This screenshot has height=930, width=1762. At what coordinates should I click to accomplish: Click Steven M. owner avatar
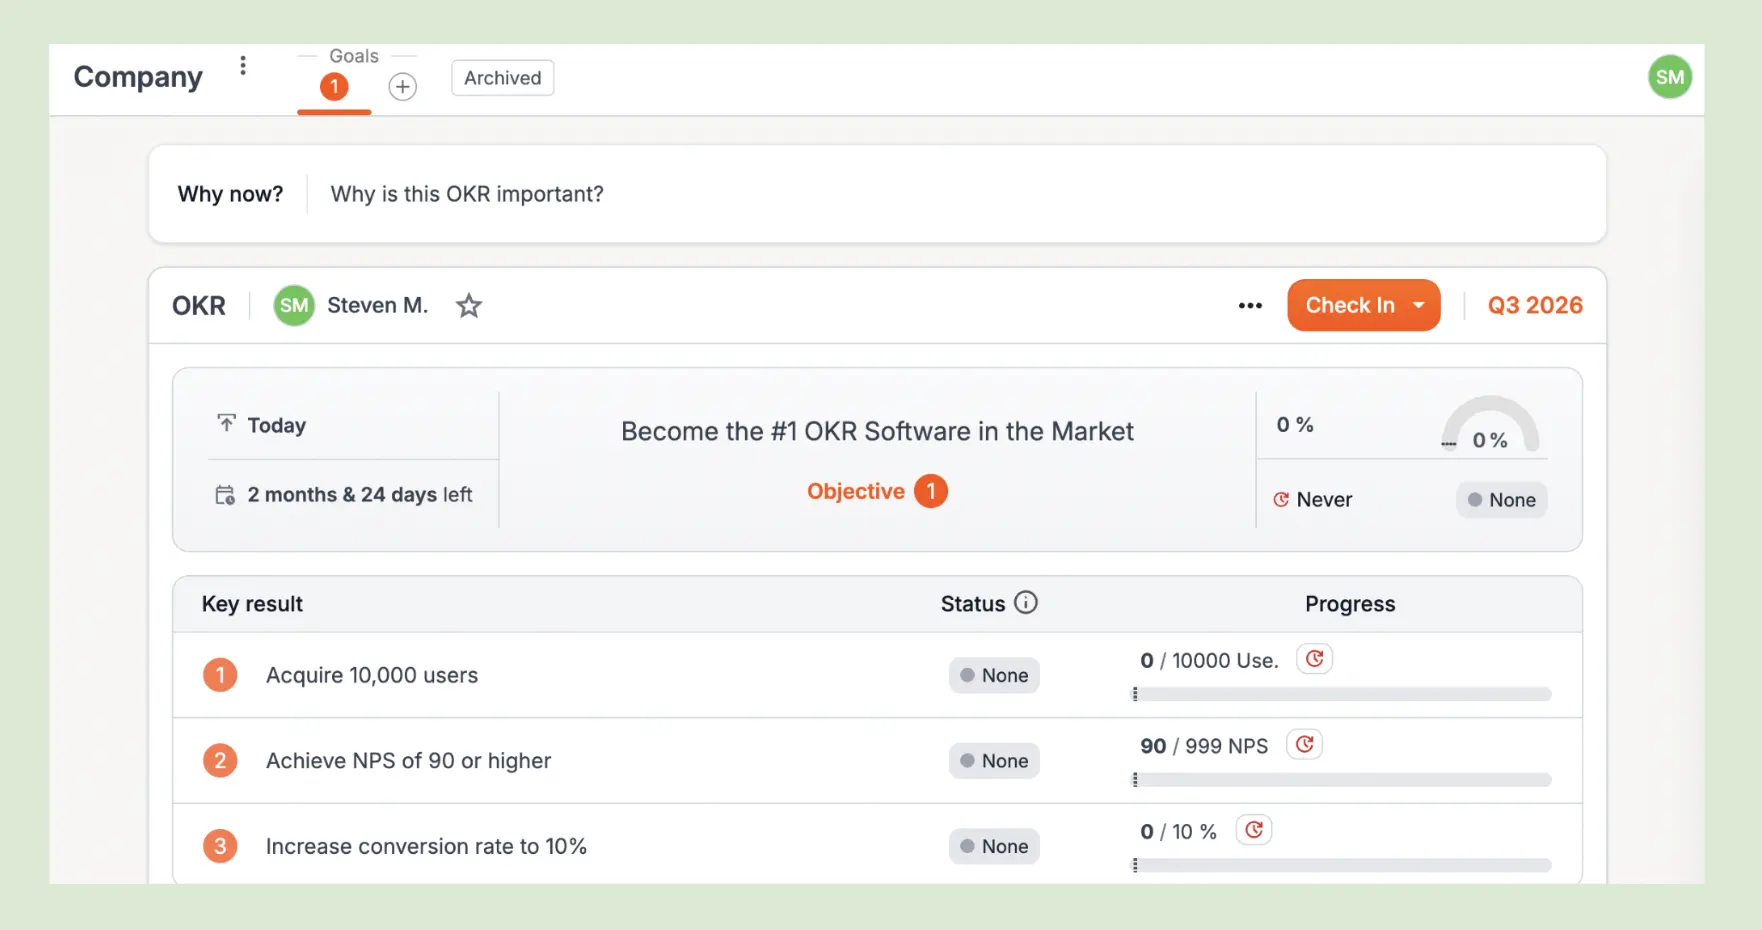pyautogui.click(x=294, y=306)
